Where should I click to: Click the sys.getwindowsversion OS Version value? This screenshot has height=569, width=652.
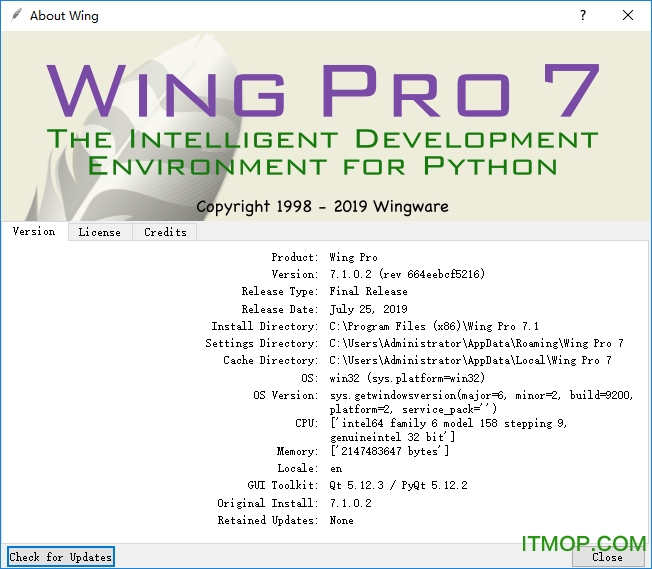coord(482,402)
